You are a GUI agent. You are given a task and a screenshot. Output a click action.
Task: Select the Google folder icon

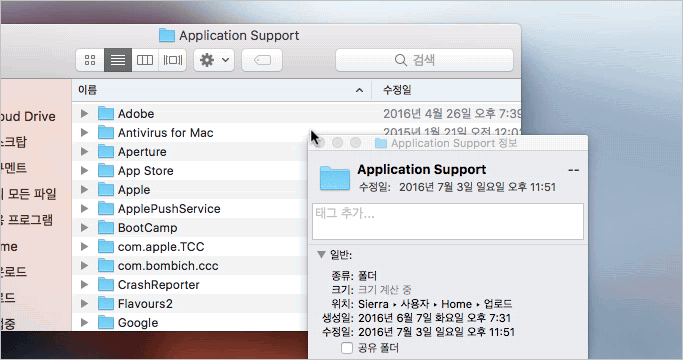pos(105,323)
